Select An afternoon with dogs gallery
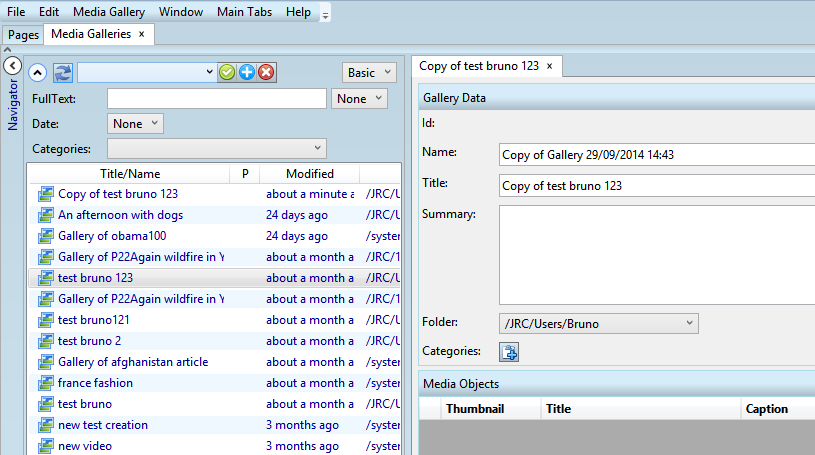815x455 pixels. coord(215,215)
